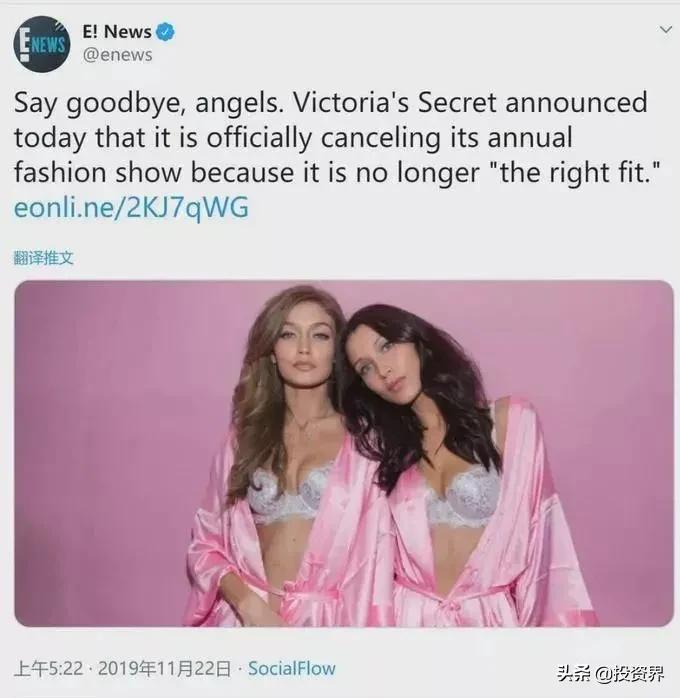Click the words "Victoria's Secret" in tweet

click(395, 102)
